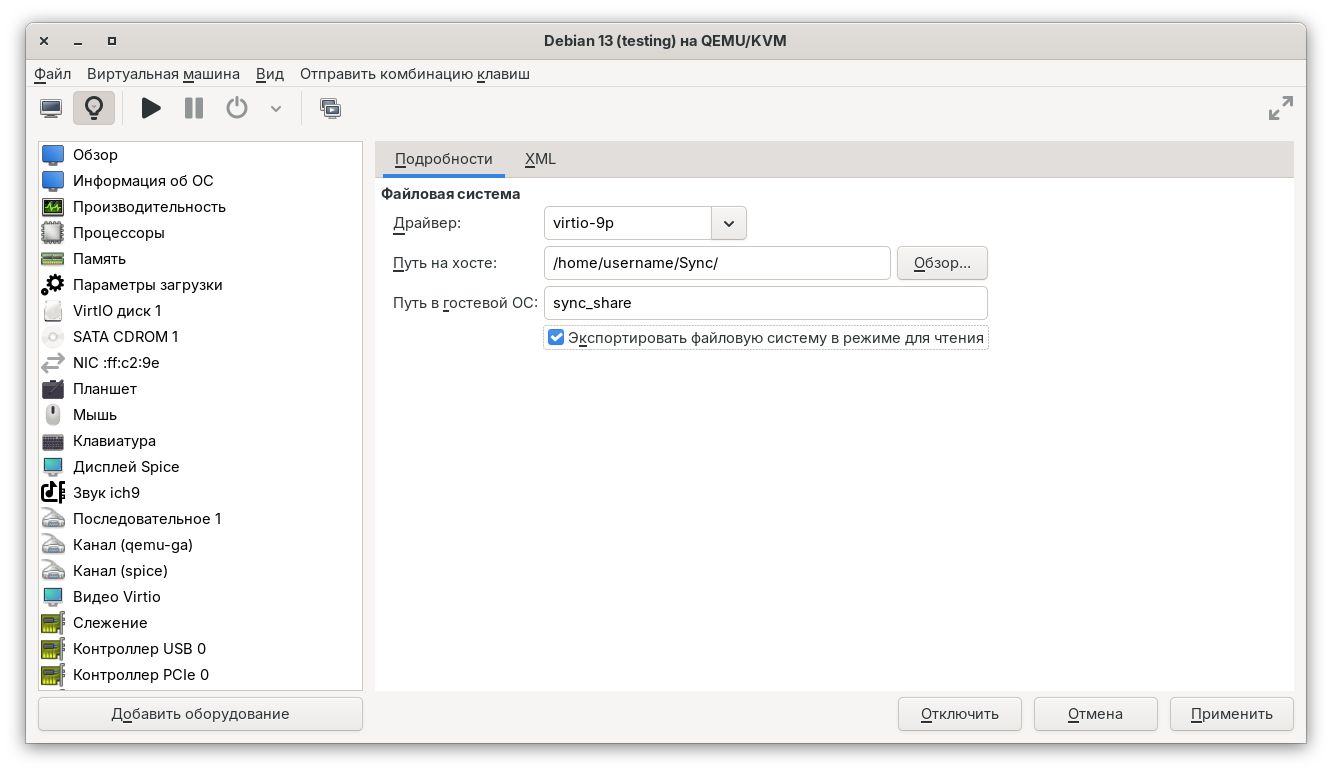Switch to the Подробности tab
Image resolution: width=1332 pixels, height=772 pixels.
tap(444, 159)
